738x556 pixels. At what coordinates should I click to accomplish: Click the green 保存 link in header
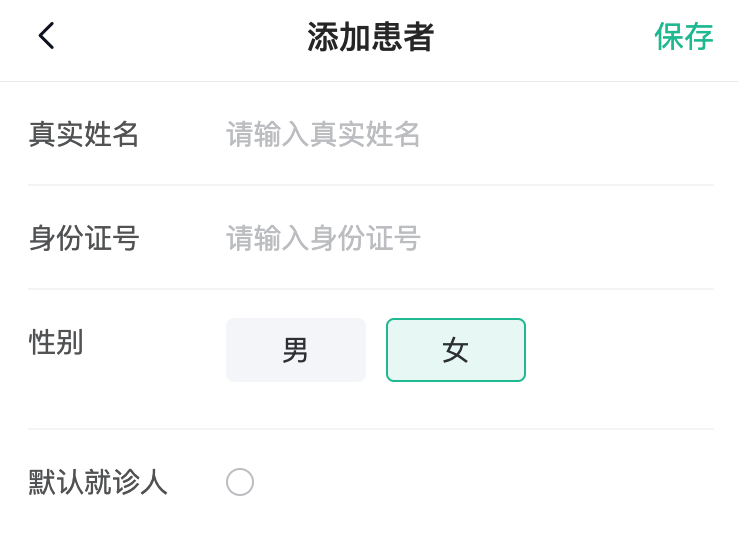point(683,37)
